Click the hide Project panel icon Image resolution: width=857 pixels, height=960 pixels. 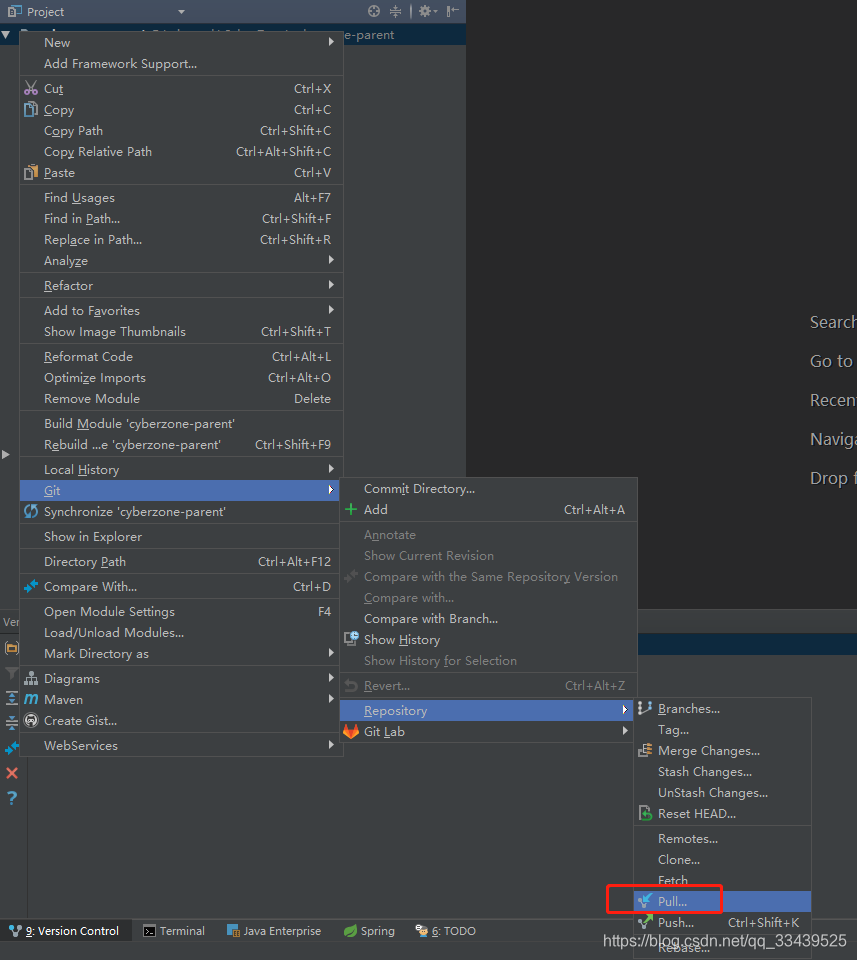click(452, 11)
